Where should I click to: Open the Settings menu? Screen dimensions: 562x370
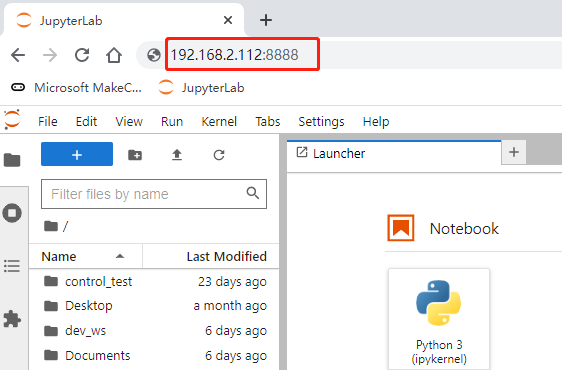point(321,122)
